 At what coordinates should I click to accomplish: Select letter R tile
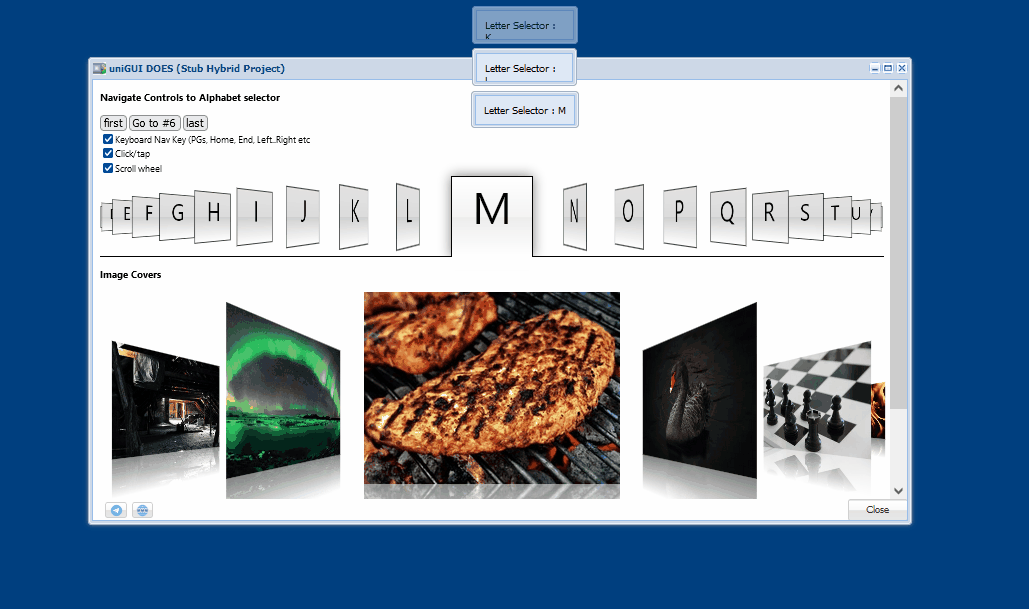(770, 215)
